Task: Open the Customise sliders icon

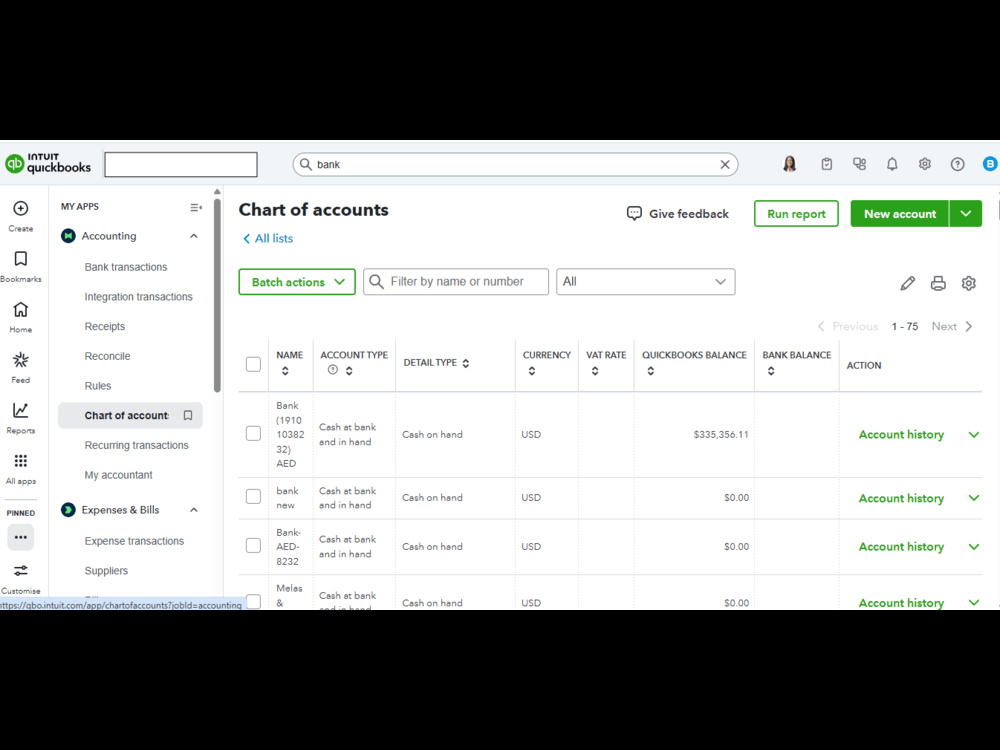Action: click(20, 570)
